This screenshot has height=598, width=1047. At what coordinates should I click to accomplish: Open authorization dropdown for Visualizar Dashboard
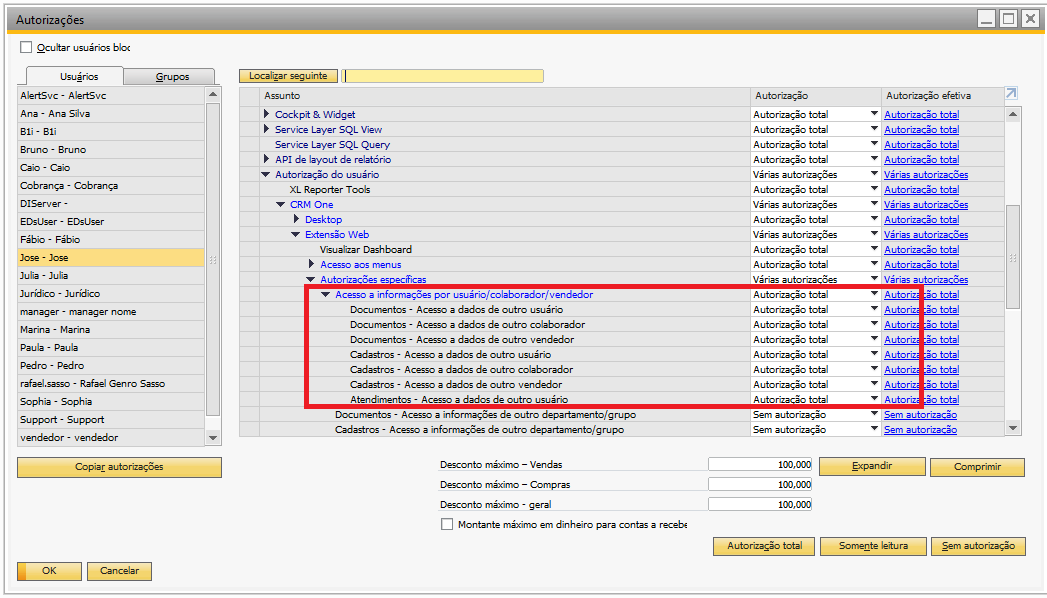click(874, 249)
